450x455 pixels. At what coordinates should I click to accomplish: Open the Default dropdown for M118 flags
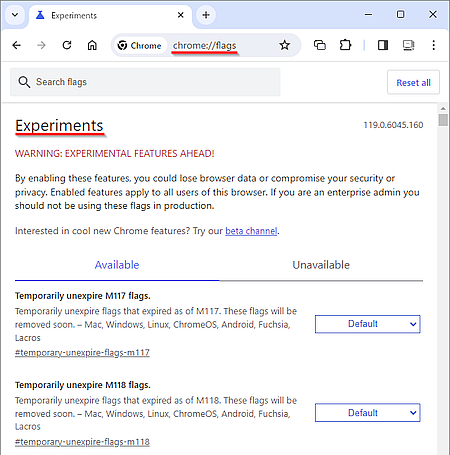click(x=368, y=413)
